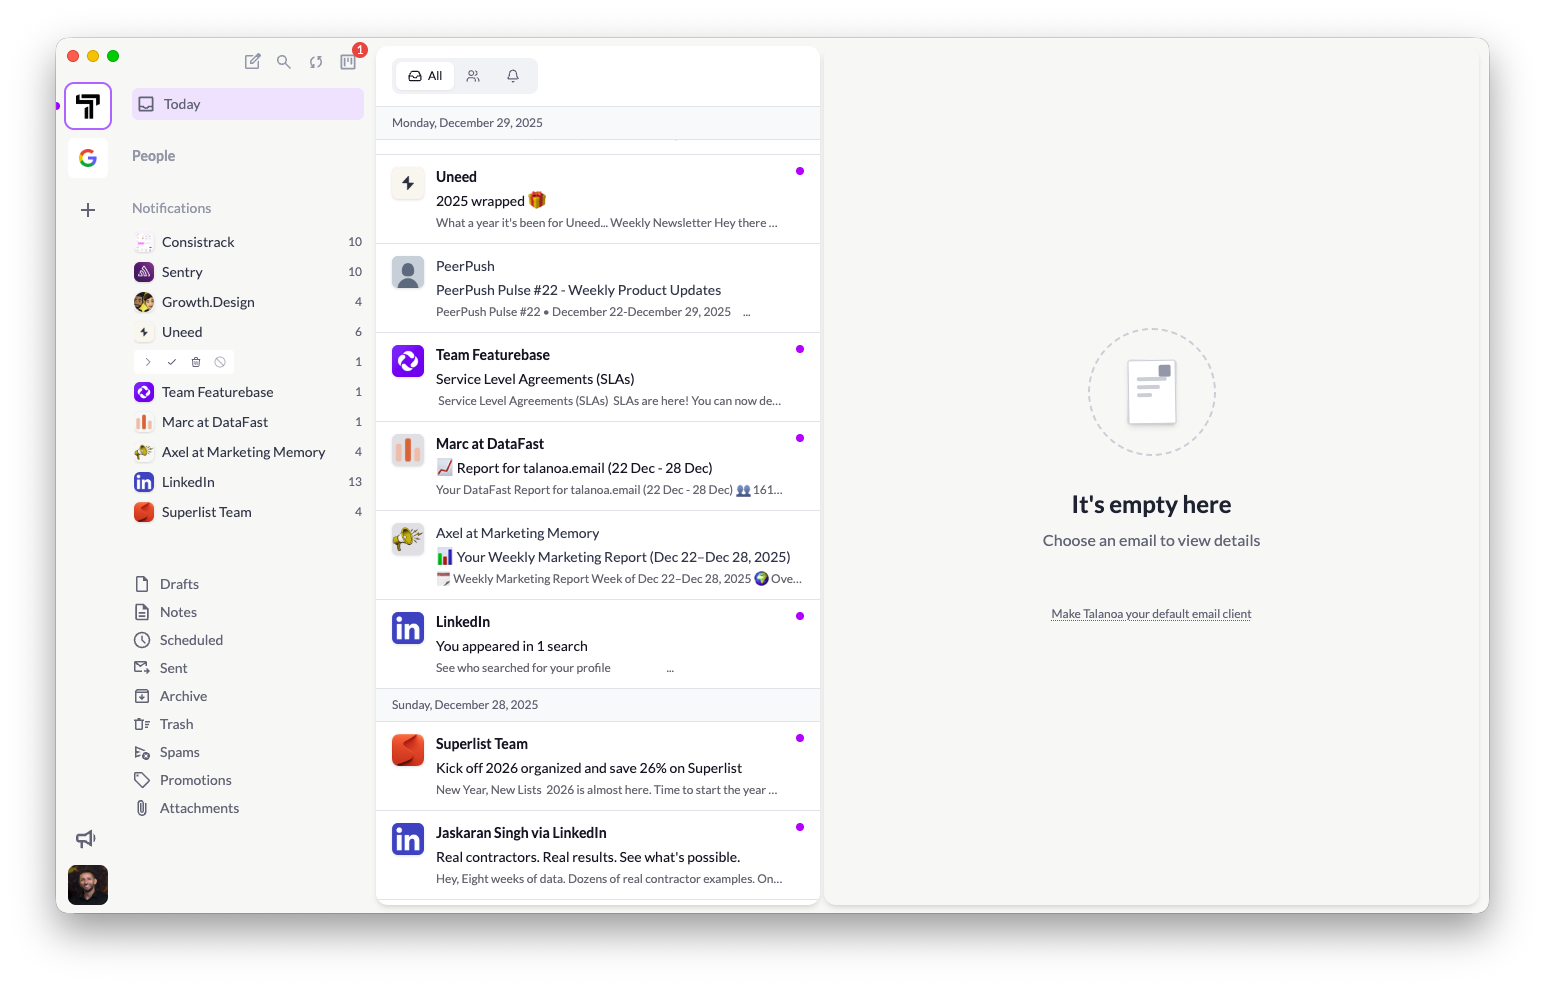Image resolution: width=1545 pixels, height=987 pixels.
Task: Expand the Uneed notification group chevron
Action: point(147,361)
